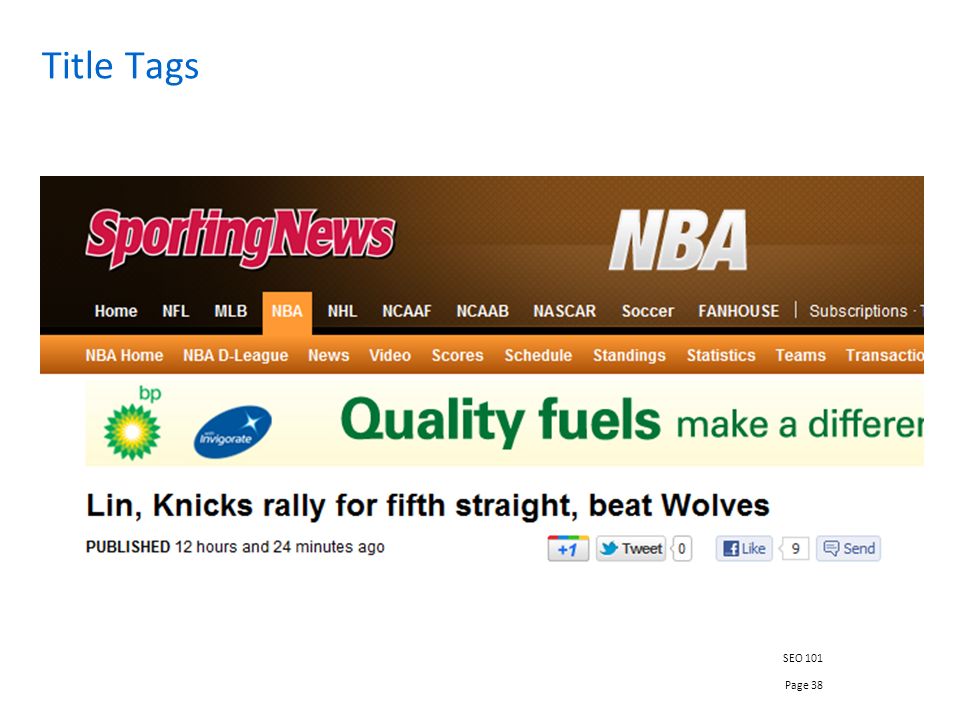The image size is (960, 720).
Task: Open Schedule in the orange submenu
Action: pos(538,355)
